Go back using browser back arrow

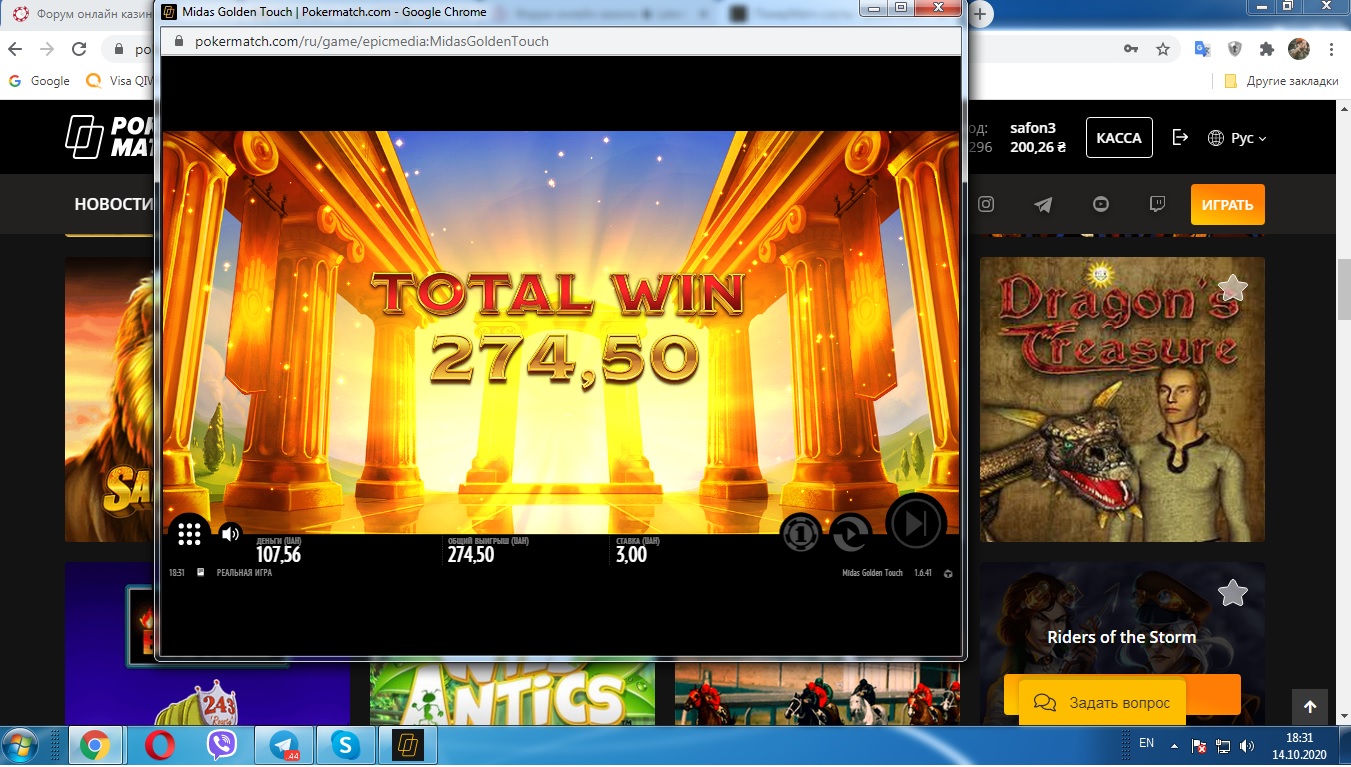[x=15, y=49]
